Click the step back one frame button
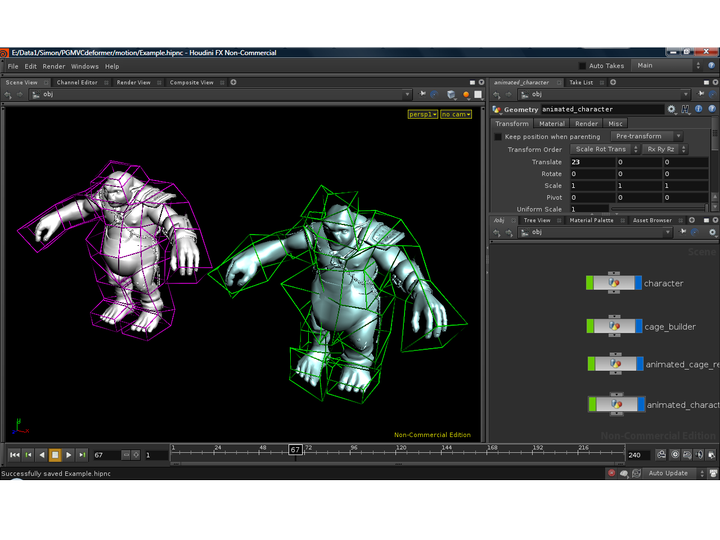 (x=28, y=455)
